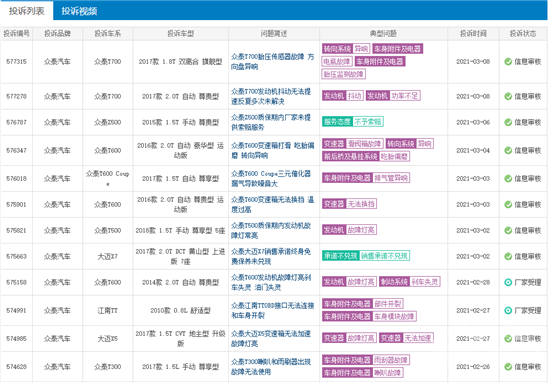Click green check icon for complaint 577278
The image size is (550, 383).
[x=508, y=96]
